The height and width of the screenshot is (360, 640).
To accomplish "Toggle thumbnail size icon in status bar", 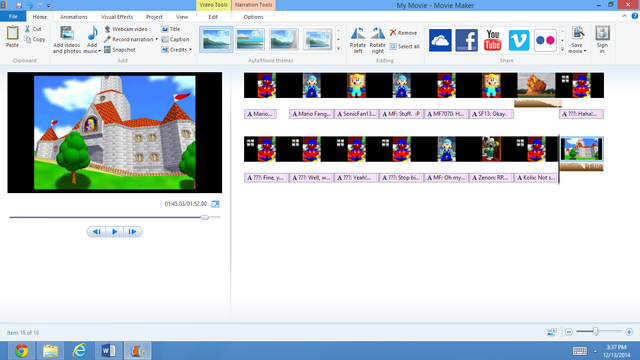I will tap(551, 332).
